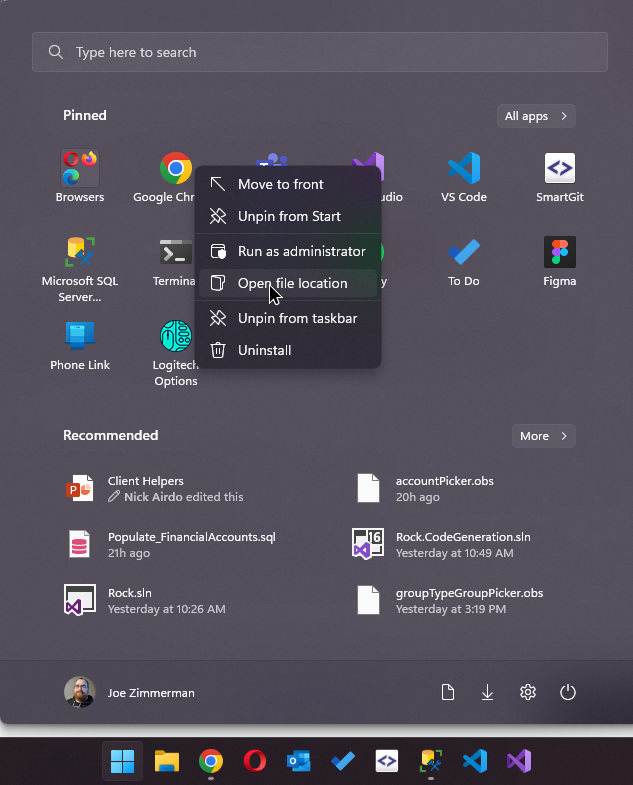
Task: Open Outlook from the taskbar
Action: coord(298,761)
